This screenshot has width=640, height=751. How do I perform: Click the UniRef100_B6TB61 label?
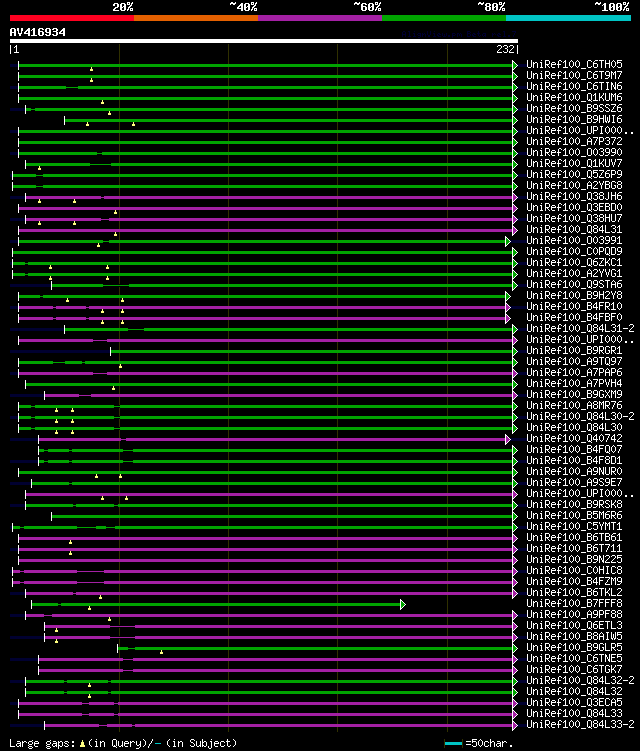(x=574, y=538)
